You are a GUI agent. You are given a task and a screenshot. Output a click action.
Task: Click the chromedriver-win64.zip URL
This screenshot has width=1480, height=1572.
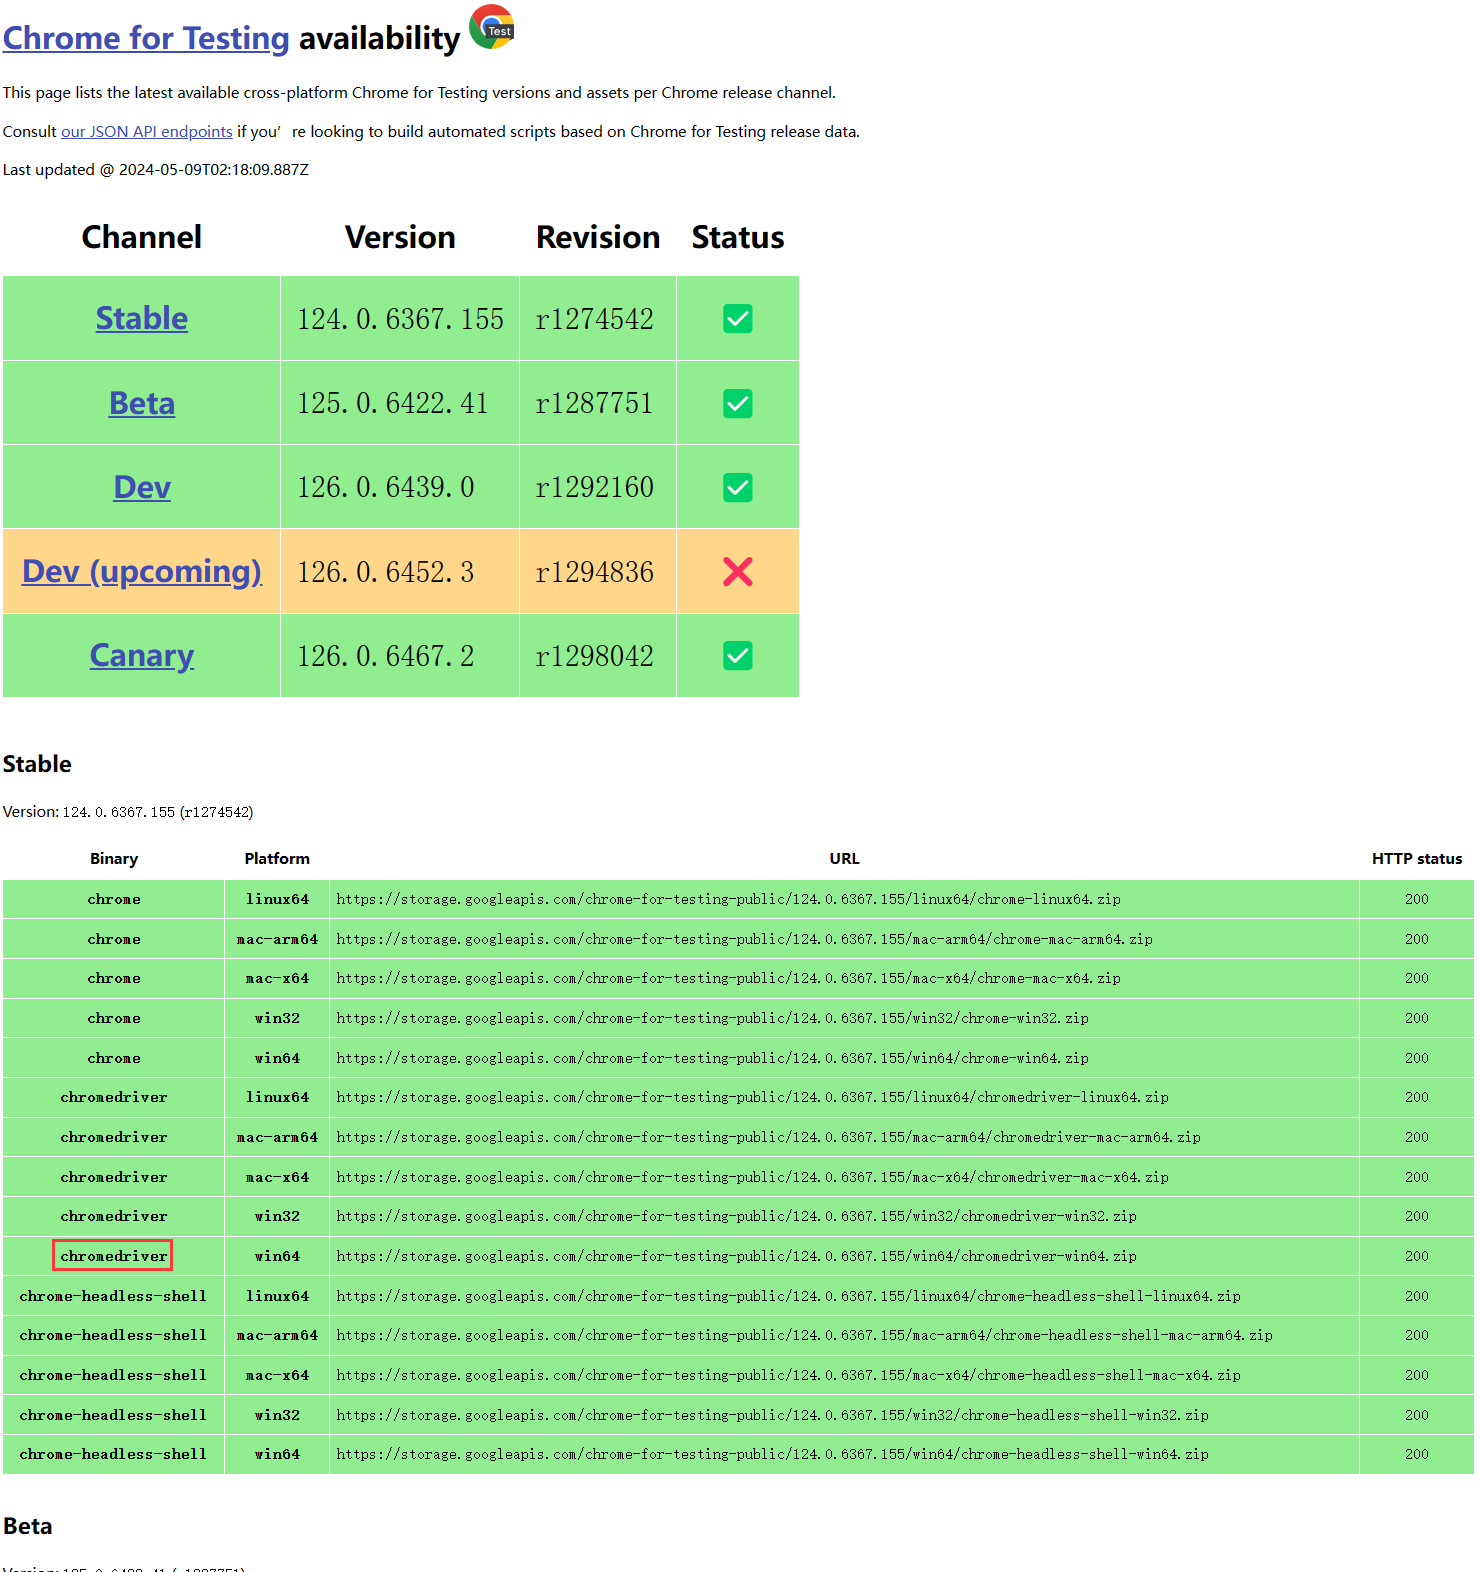(736, 1256)
